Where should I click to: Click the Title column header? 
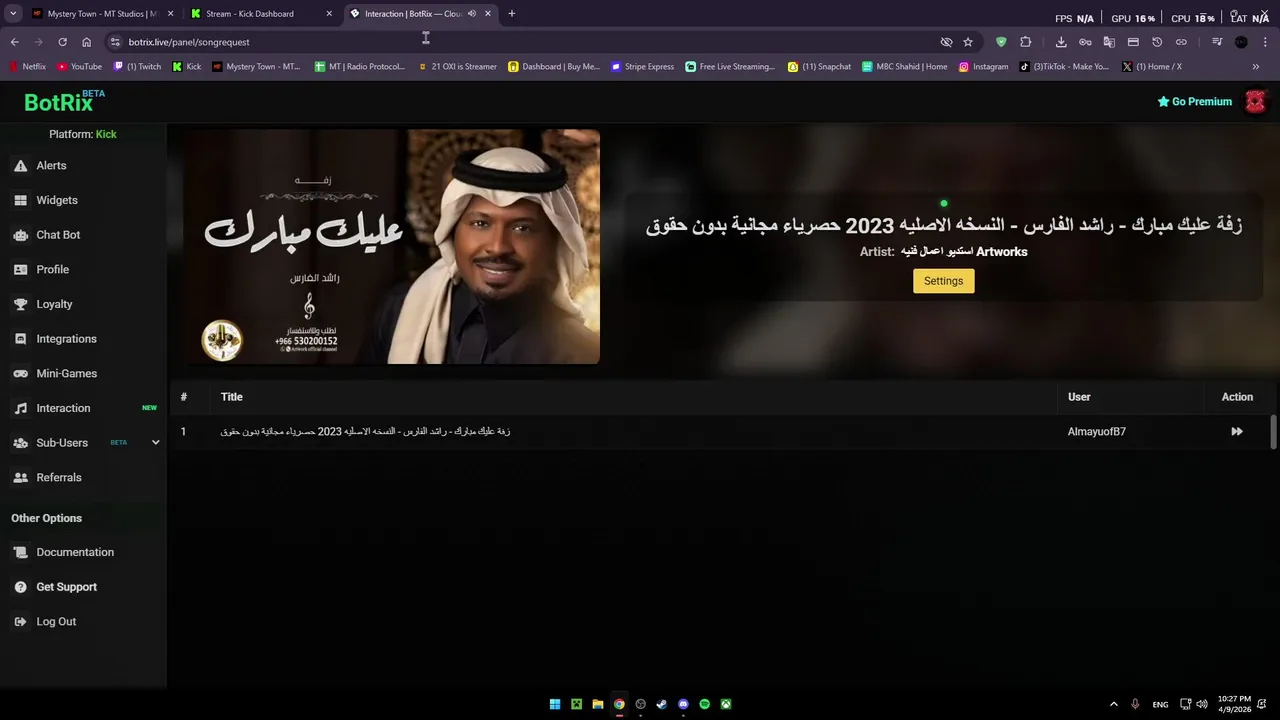(x=231, y=397)
